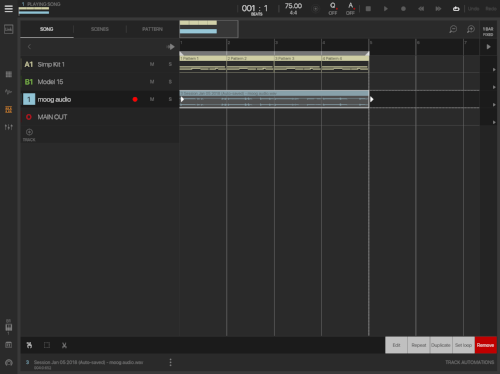500x374 pixels.
Task: Zoom in the timeline
Action: coord(471,29)
